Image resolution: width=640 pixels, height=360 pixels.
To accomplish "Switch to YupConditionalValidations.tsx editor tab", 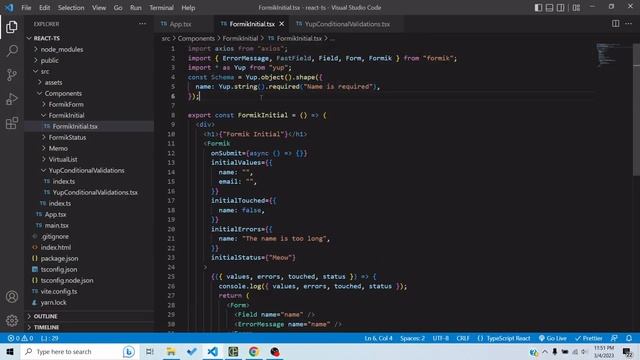I will click(x=347, y=24).
